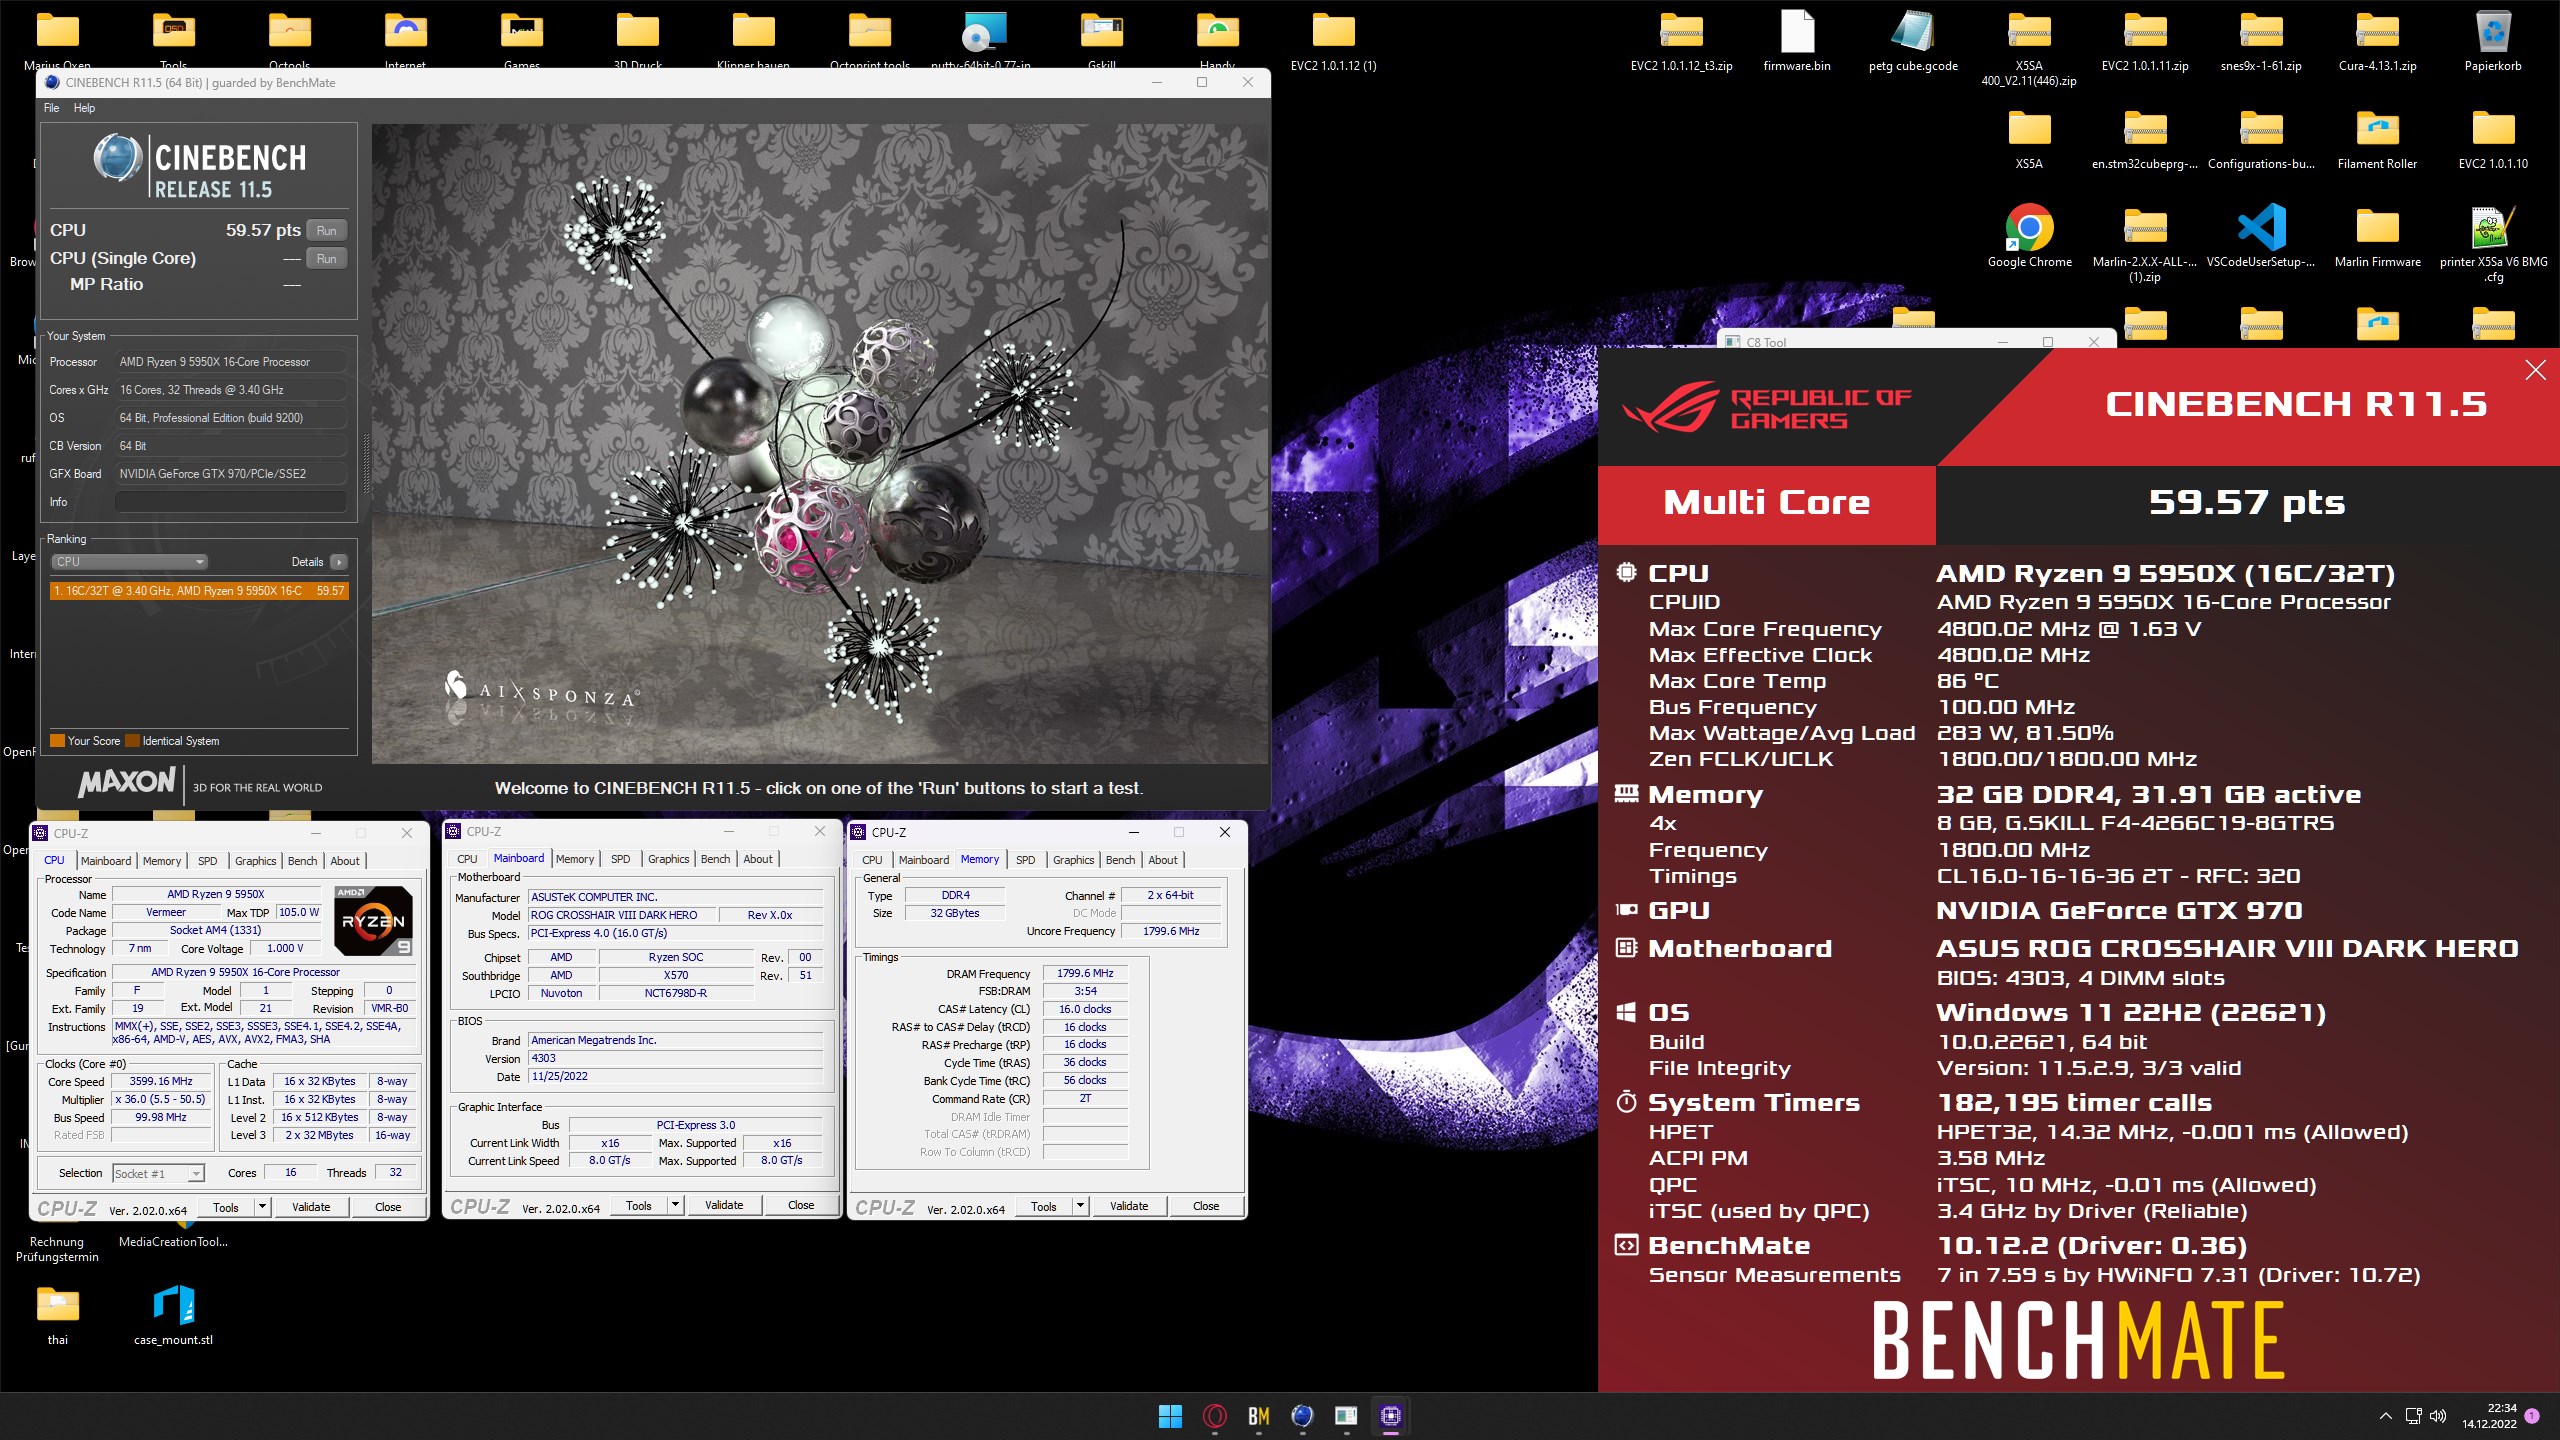Click Validate in middle CPU-Z window
Screen dimensions: 2560x1440
pos(724,1205)
